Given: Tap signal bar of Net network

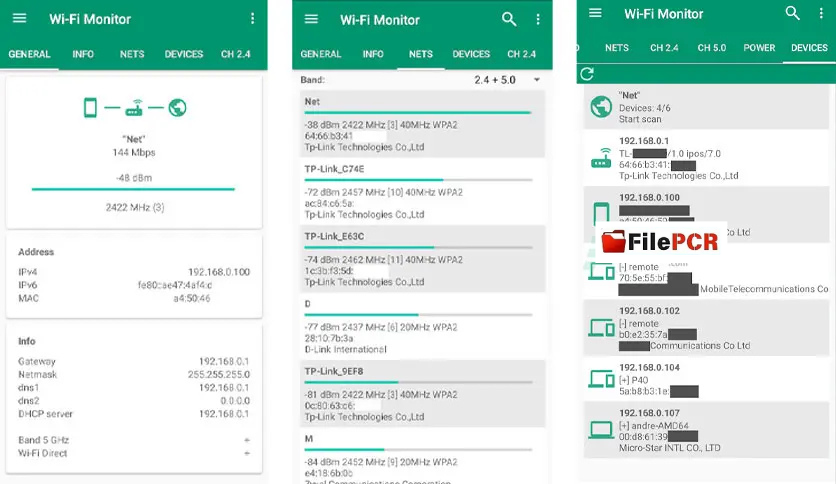Looking at the screenshot, I should 418,112.
